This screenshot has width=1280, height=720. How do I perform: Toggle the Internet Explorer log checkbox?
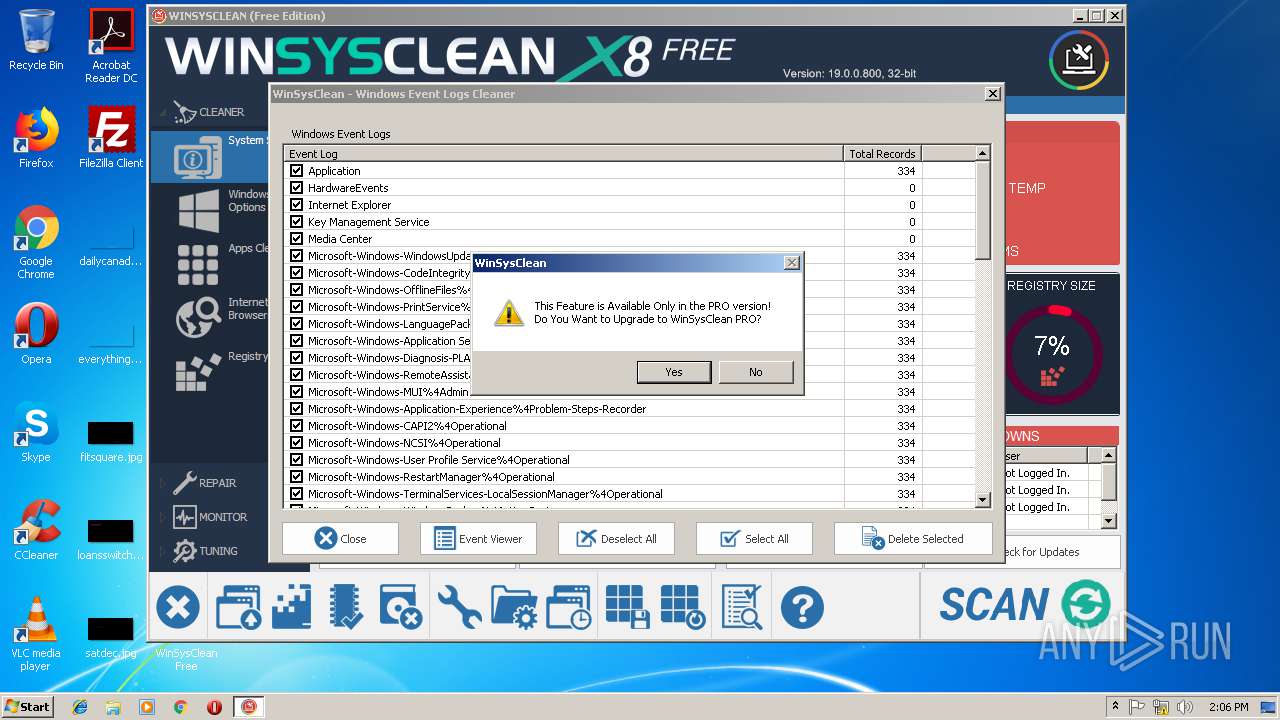296,205
